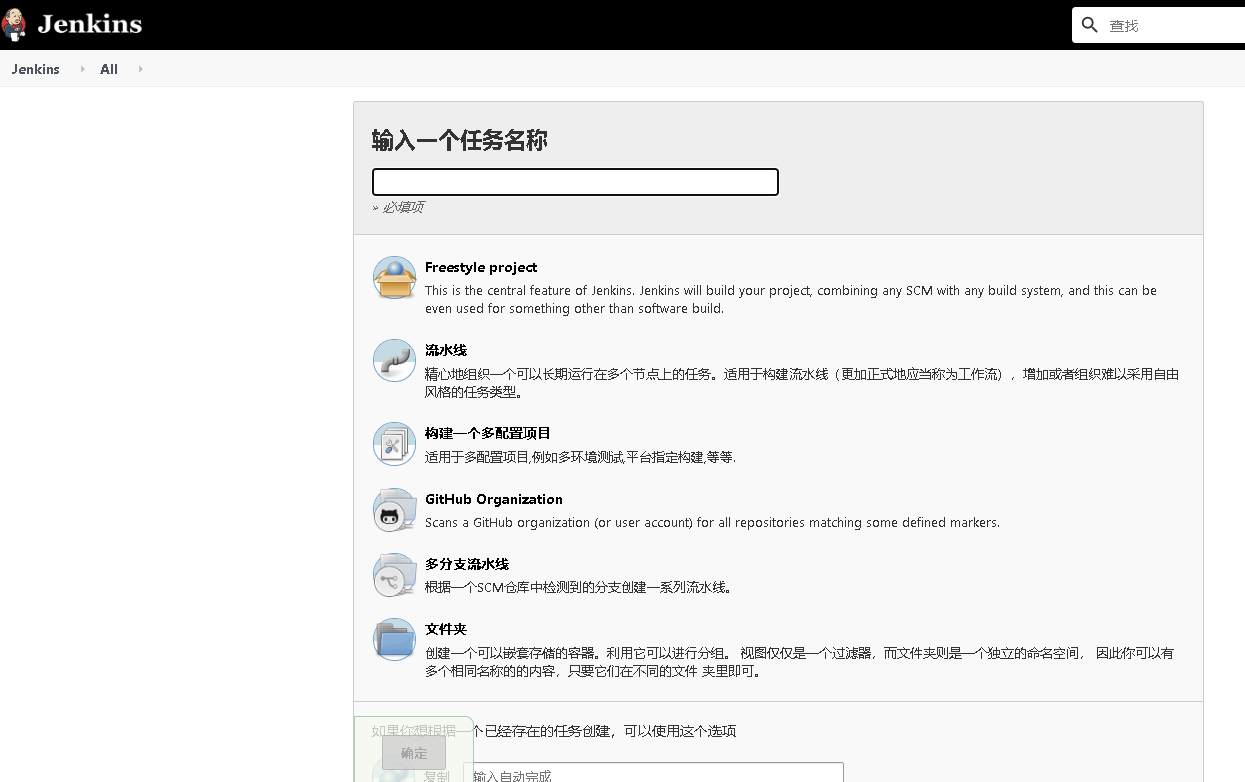Open the breadcrumb chevron after Jenkins
Image resolution: width=1245 pixels, height=782 pixels.
pyautogui.click(x=81, y=69)
